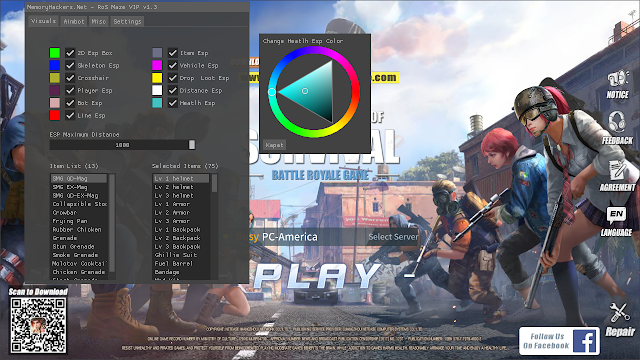The width and height of the screenshot is (640, 360).
Task: Click the Select Server button
Action: pyautogui.click(x=393, y=237)
